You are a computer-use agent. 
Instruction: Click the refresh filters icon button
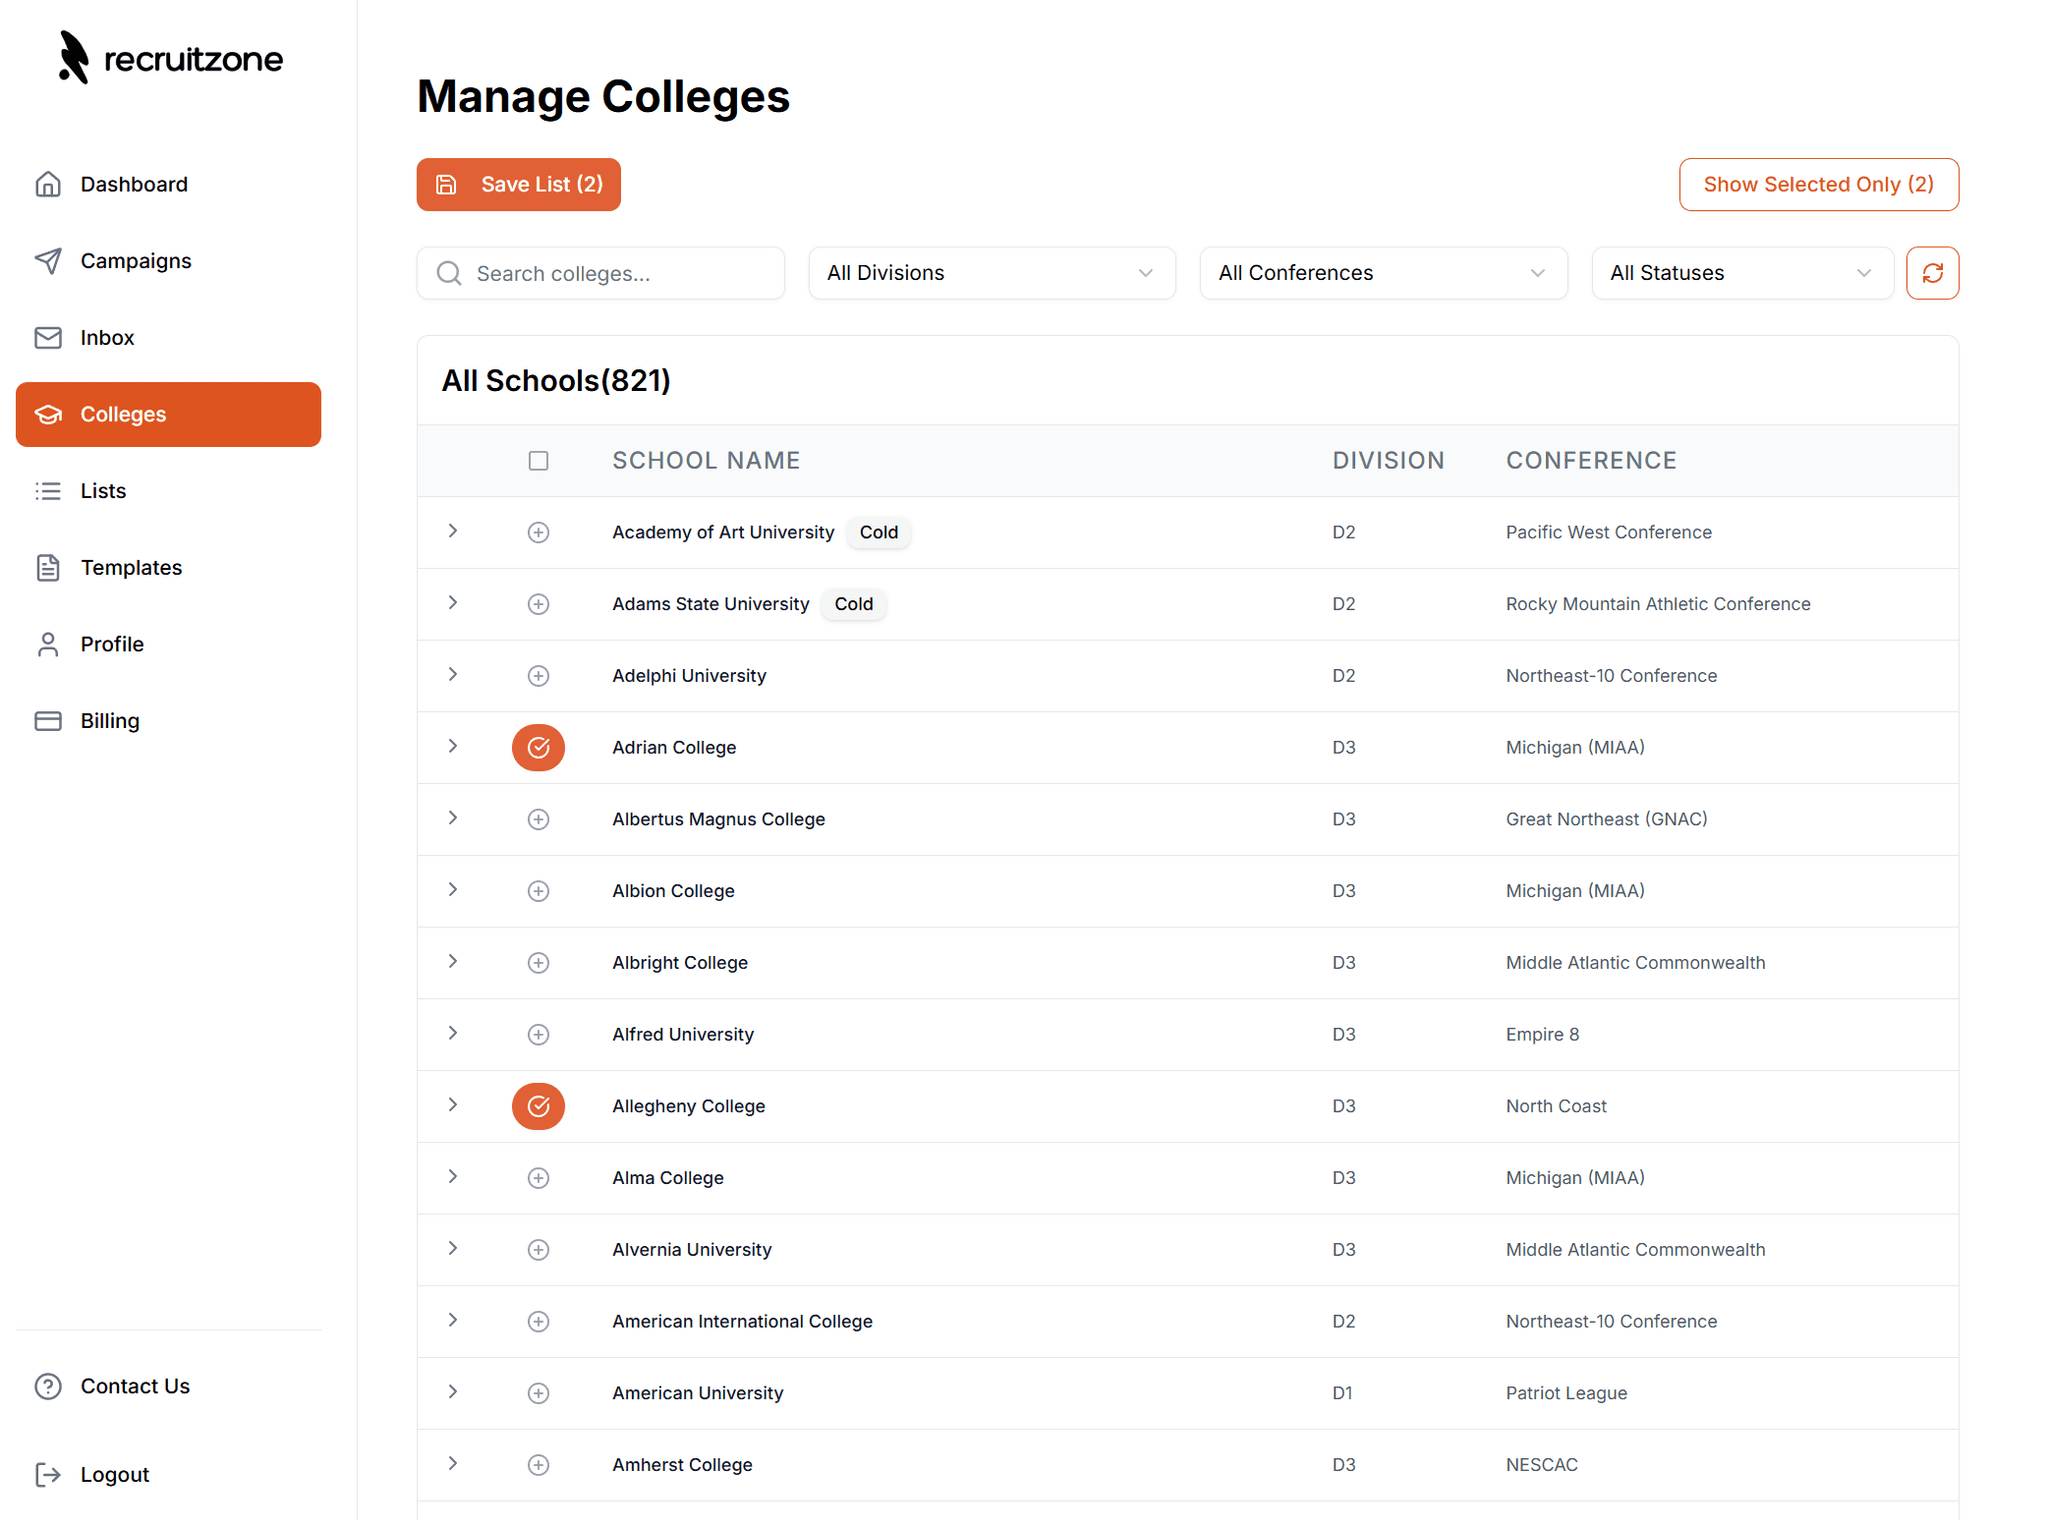point(1931,273)
